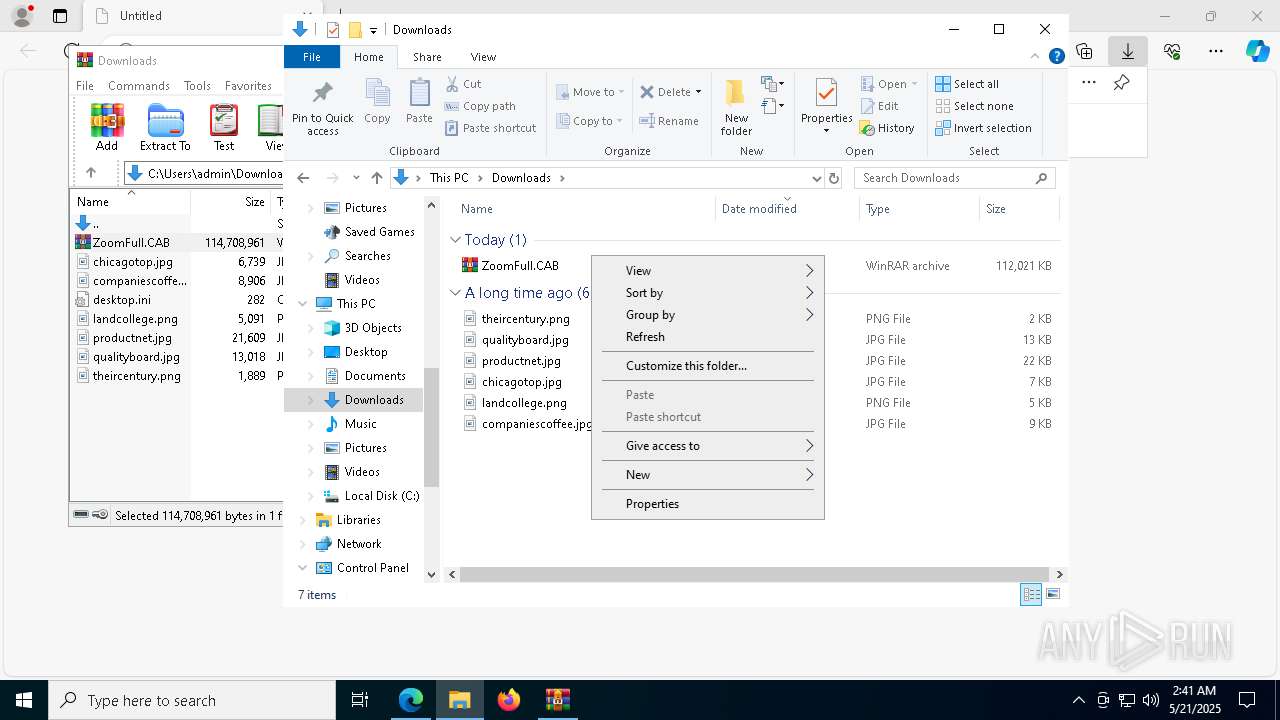This screenshot has height=720, width=1280.
Task: Choose Customize this folder
Action: 708,366
